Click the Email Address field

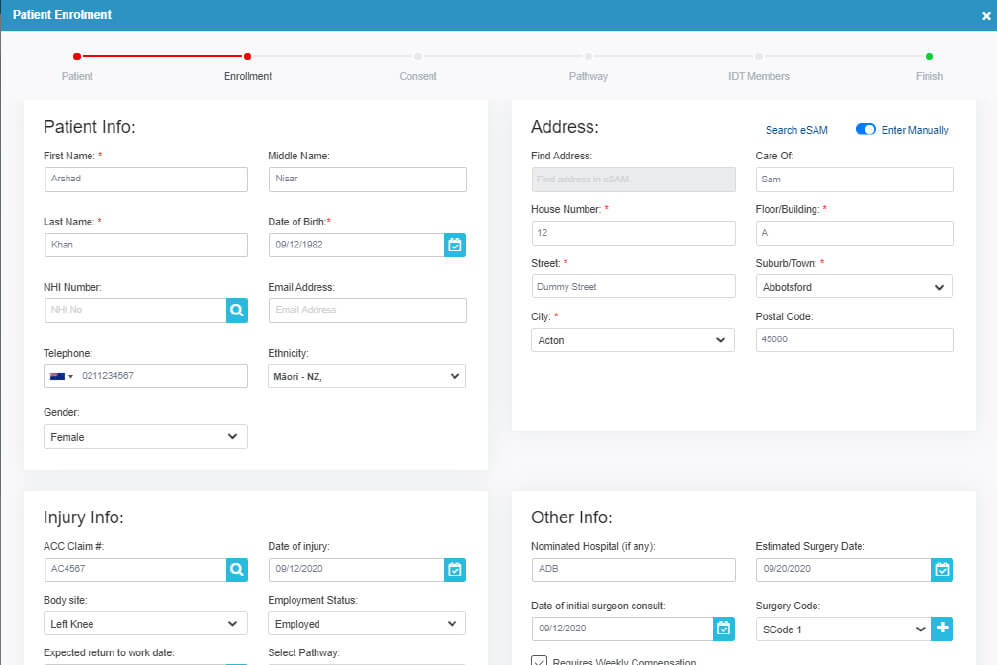click(x=368, y=310)
